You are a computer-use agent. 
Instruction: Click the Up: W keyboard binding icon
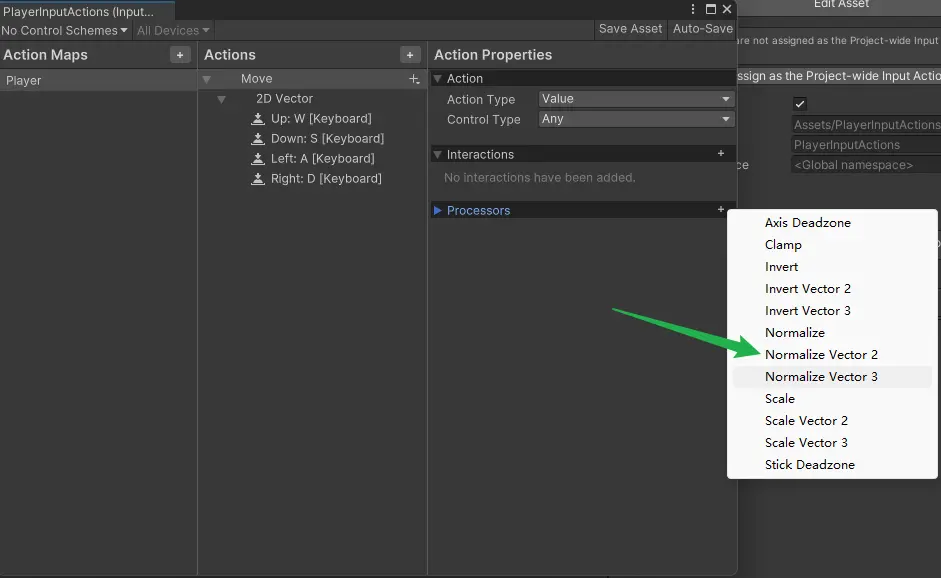point(258,119)
